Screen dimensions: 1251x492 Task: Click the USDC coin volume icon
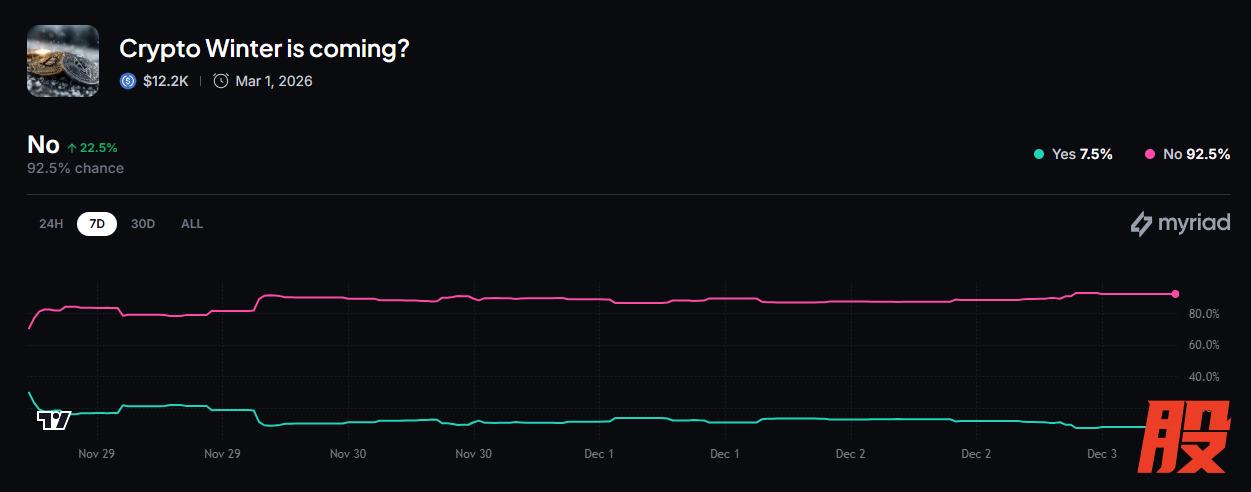[127, 81]
